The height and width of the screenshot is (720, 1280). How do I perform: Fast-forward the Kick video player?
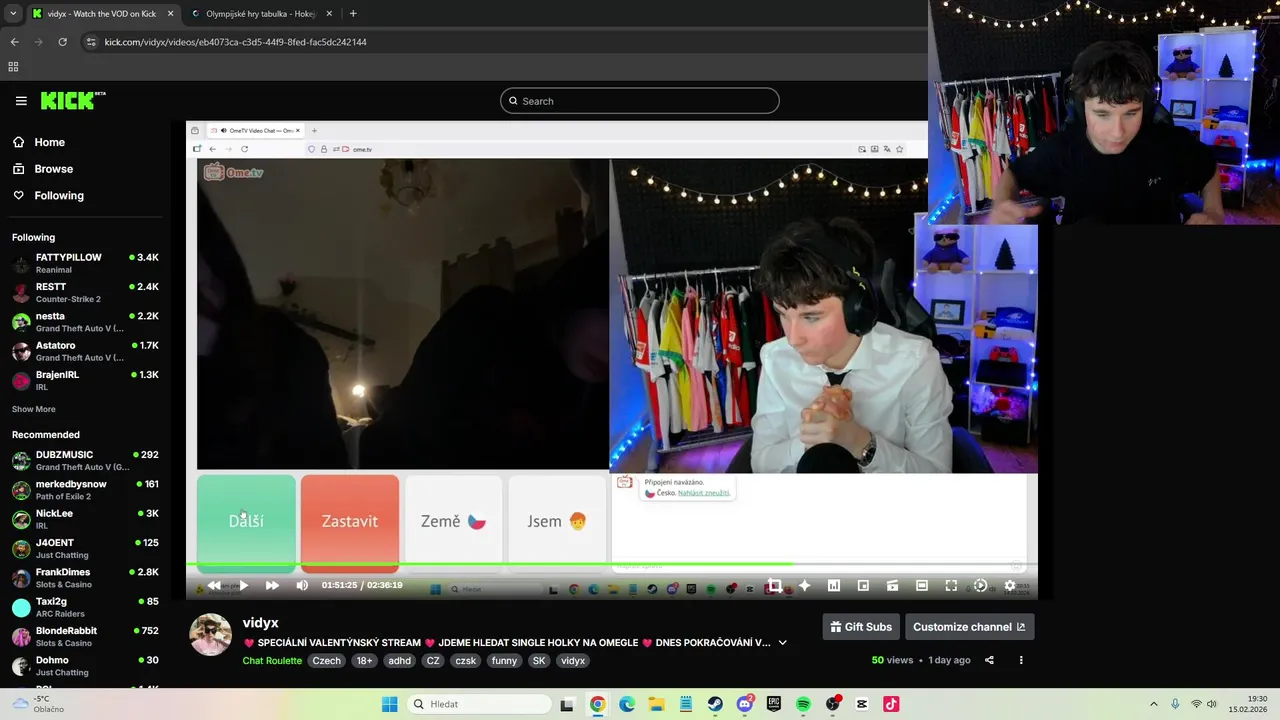(272, 586)
